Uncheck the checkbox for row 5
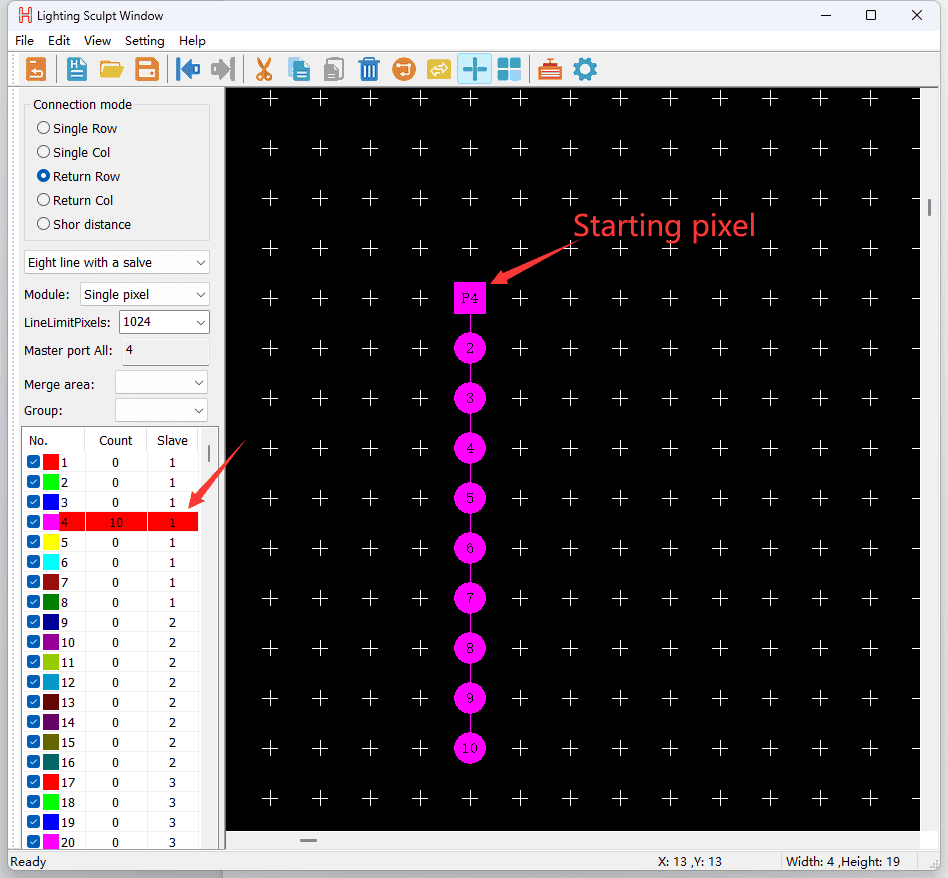Screen dimensions: 948x878 click(34, 542)
